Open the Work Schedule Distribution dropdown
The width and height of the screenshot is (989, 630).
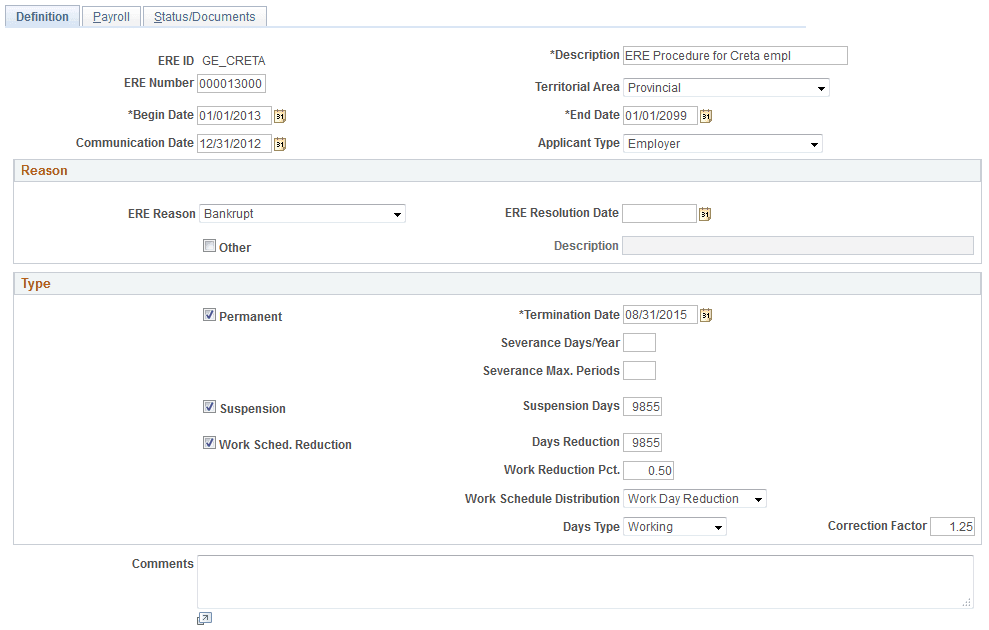point(758,498)
